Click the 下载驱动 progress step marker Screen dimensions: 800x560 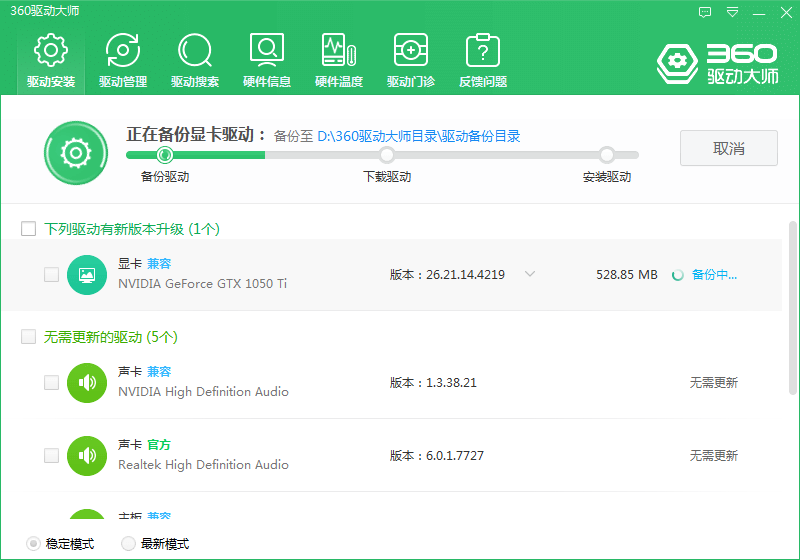(x=387, y=155)
